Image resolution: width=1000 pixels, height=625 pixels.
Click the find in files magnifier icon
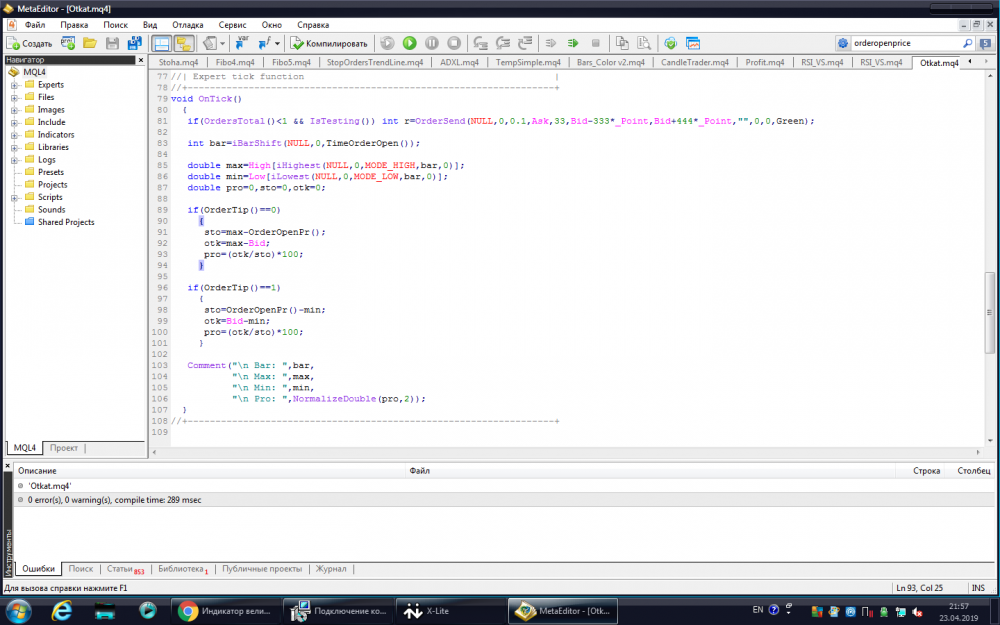point(644,43)
